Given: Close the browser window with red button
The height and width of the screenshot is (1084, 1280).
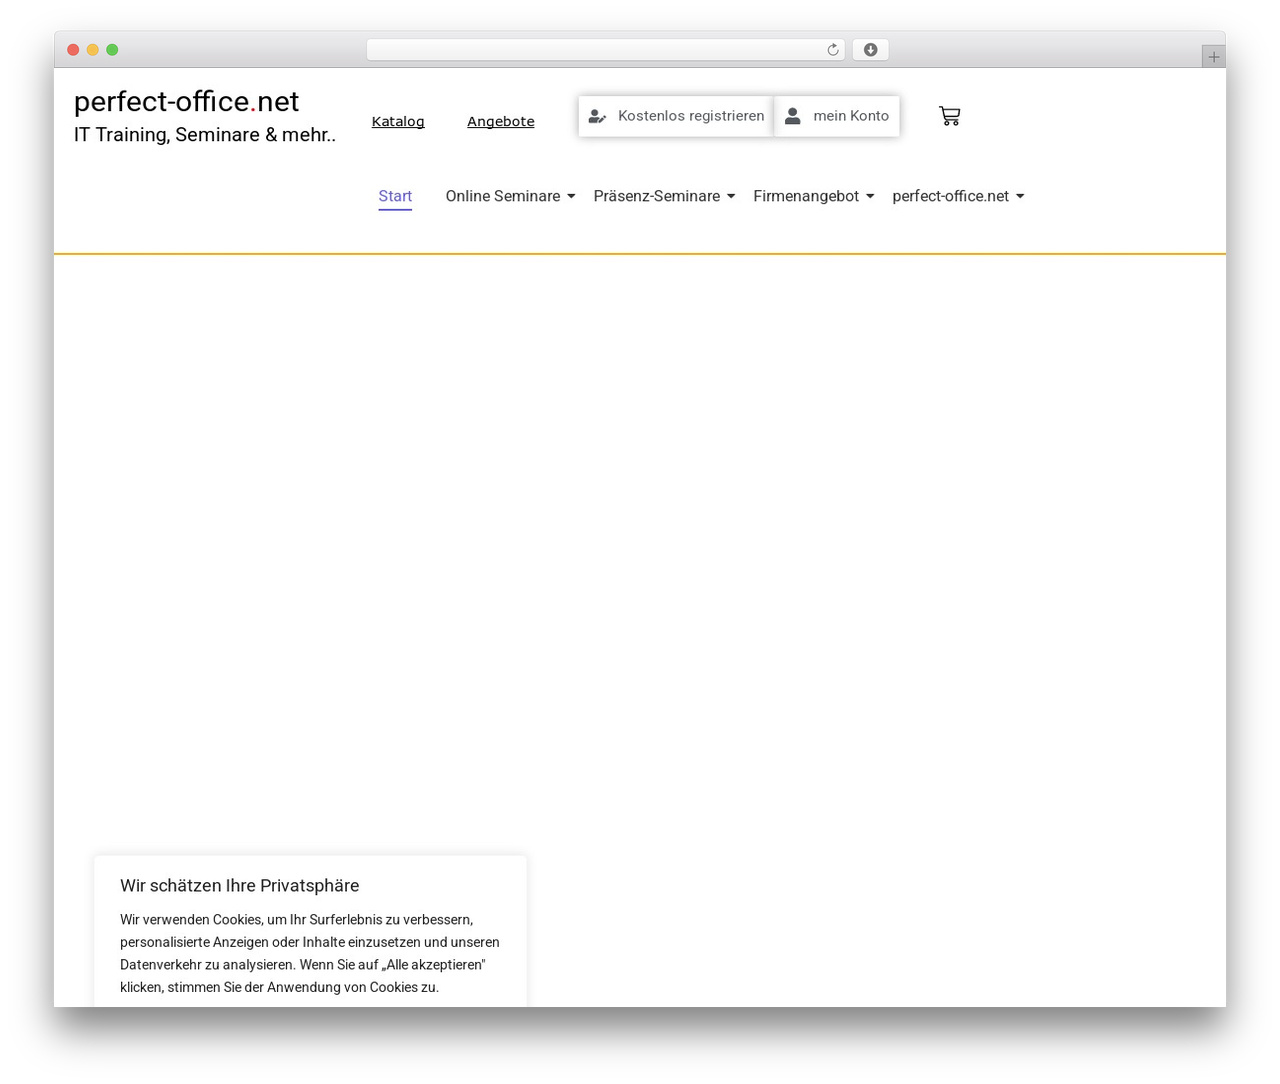Looking at the screenshot, I should coord(73,50).
